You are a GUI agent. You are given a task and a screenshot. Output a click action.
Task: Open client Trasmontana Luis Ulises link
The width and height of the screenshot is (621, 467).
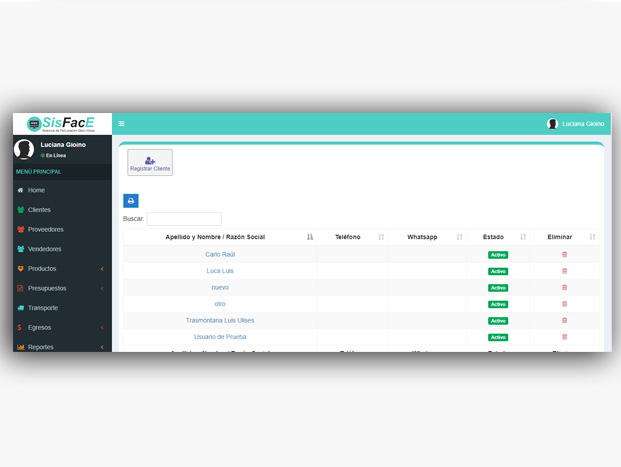[220, 320]
